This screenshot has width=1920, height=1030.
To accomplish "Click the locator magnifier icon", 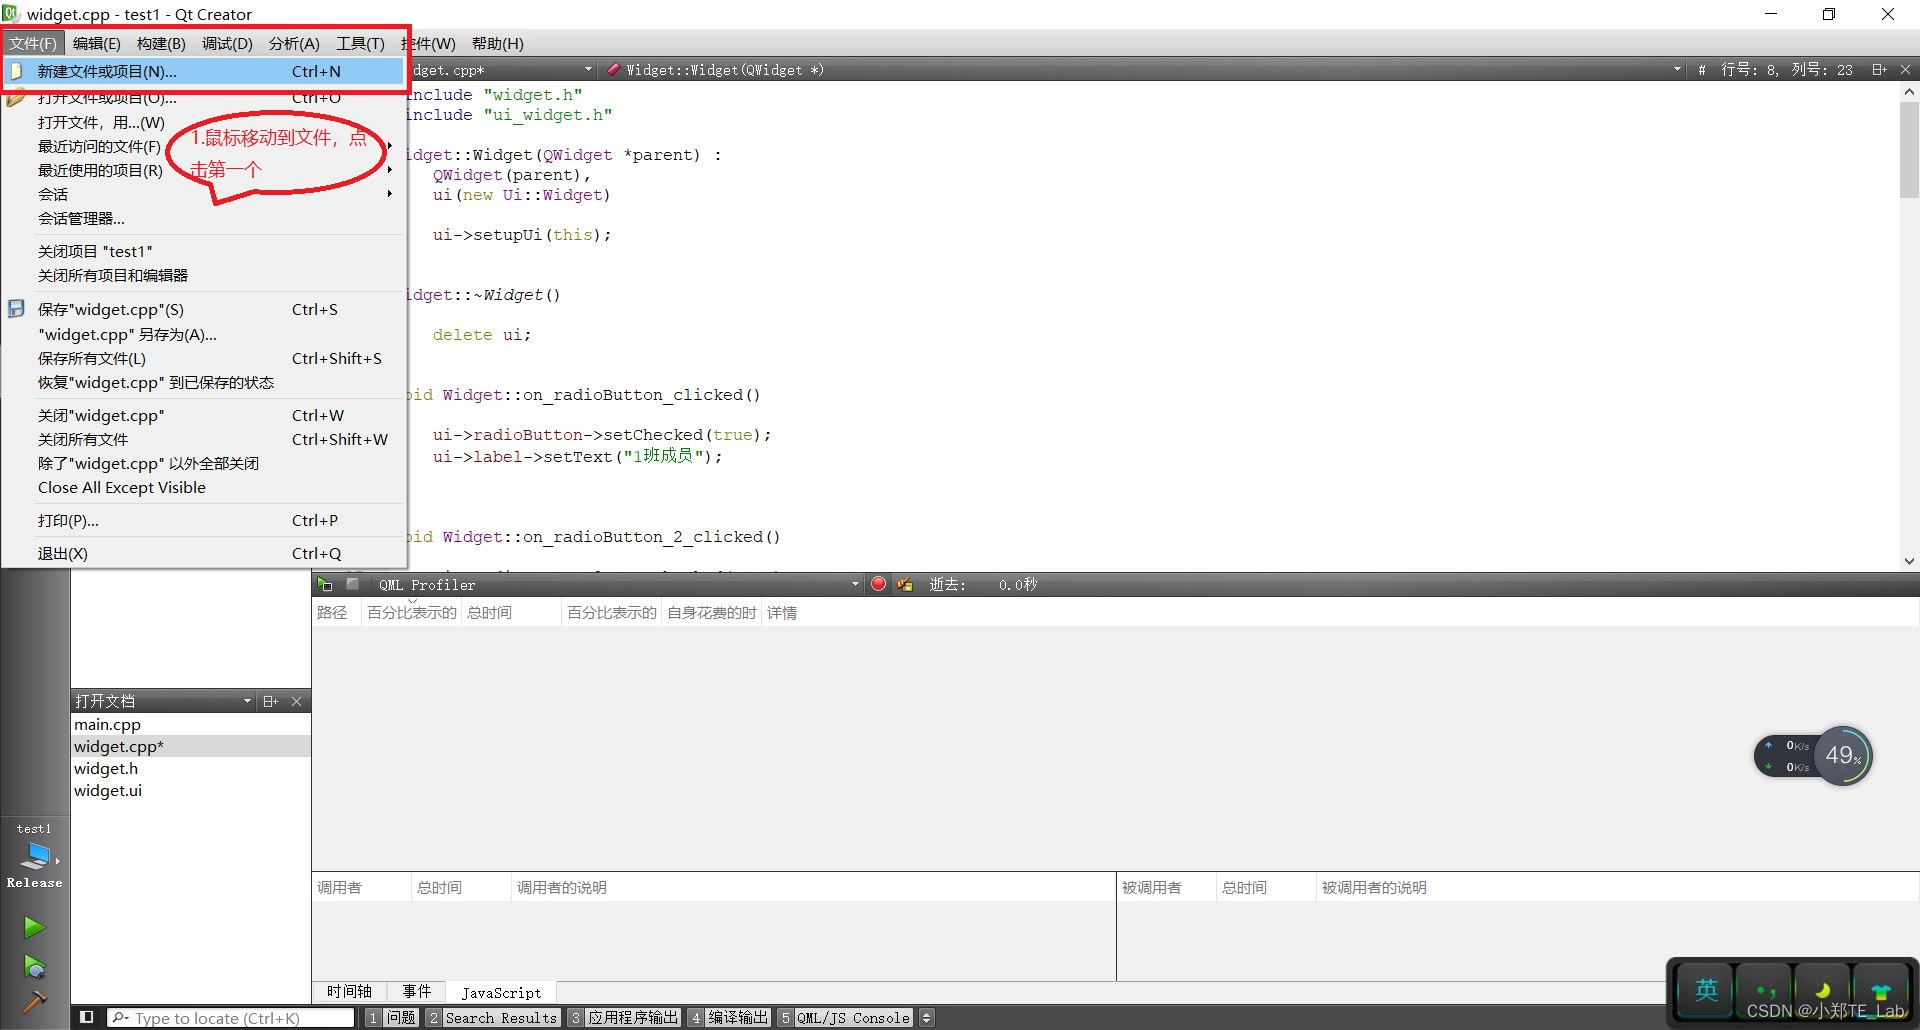I will tap(120, 1018).
